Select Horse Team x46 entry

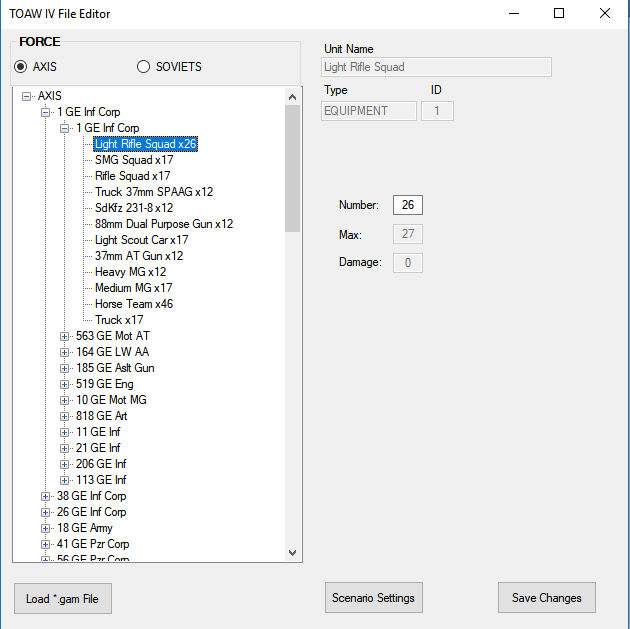pyautogui.click(x=134, y=304)
